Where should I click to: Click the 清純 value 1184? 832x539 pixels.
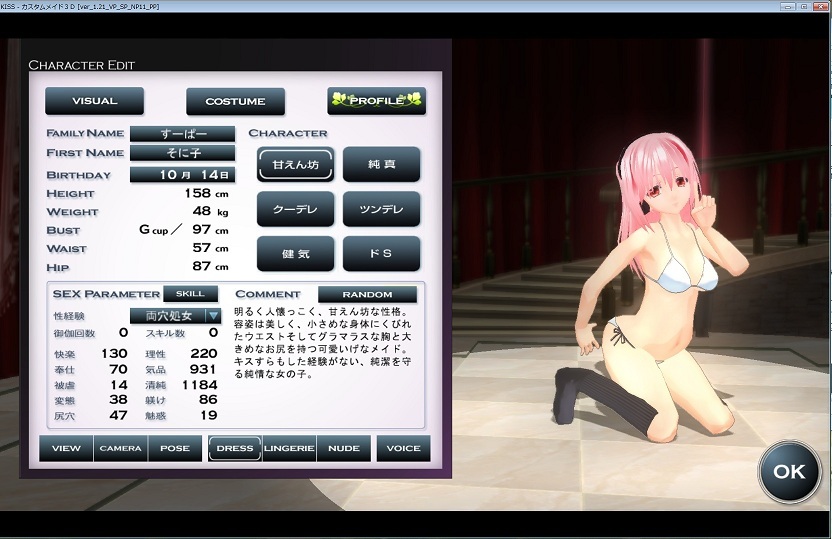pyautogui.click(x=200, y=385)
